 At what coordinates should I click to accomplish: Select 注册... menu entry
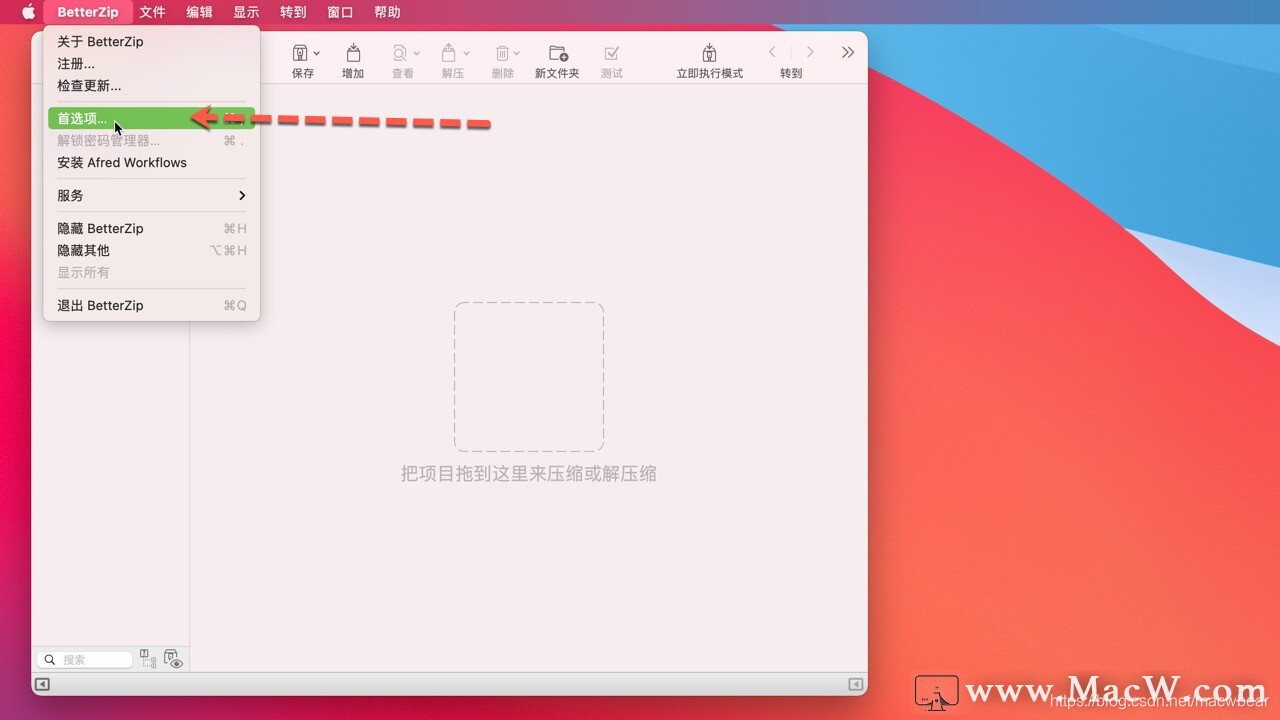pos(151,64)
